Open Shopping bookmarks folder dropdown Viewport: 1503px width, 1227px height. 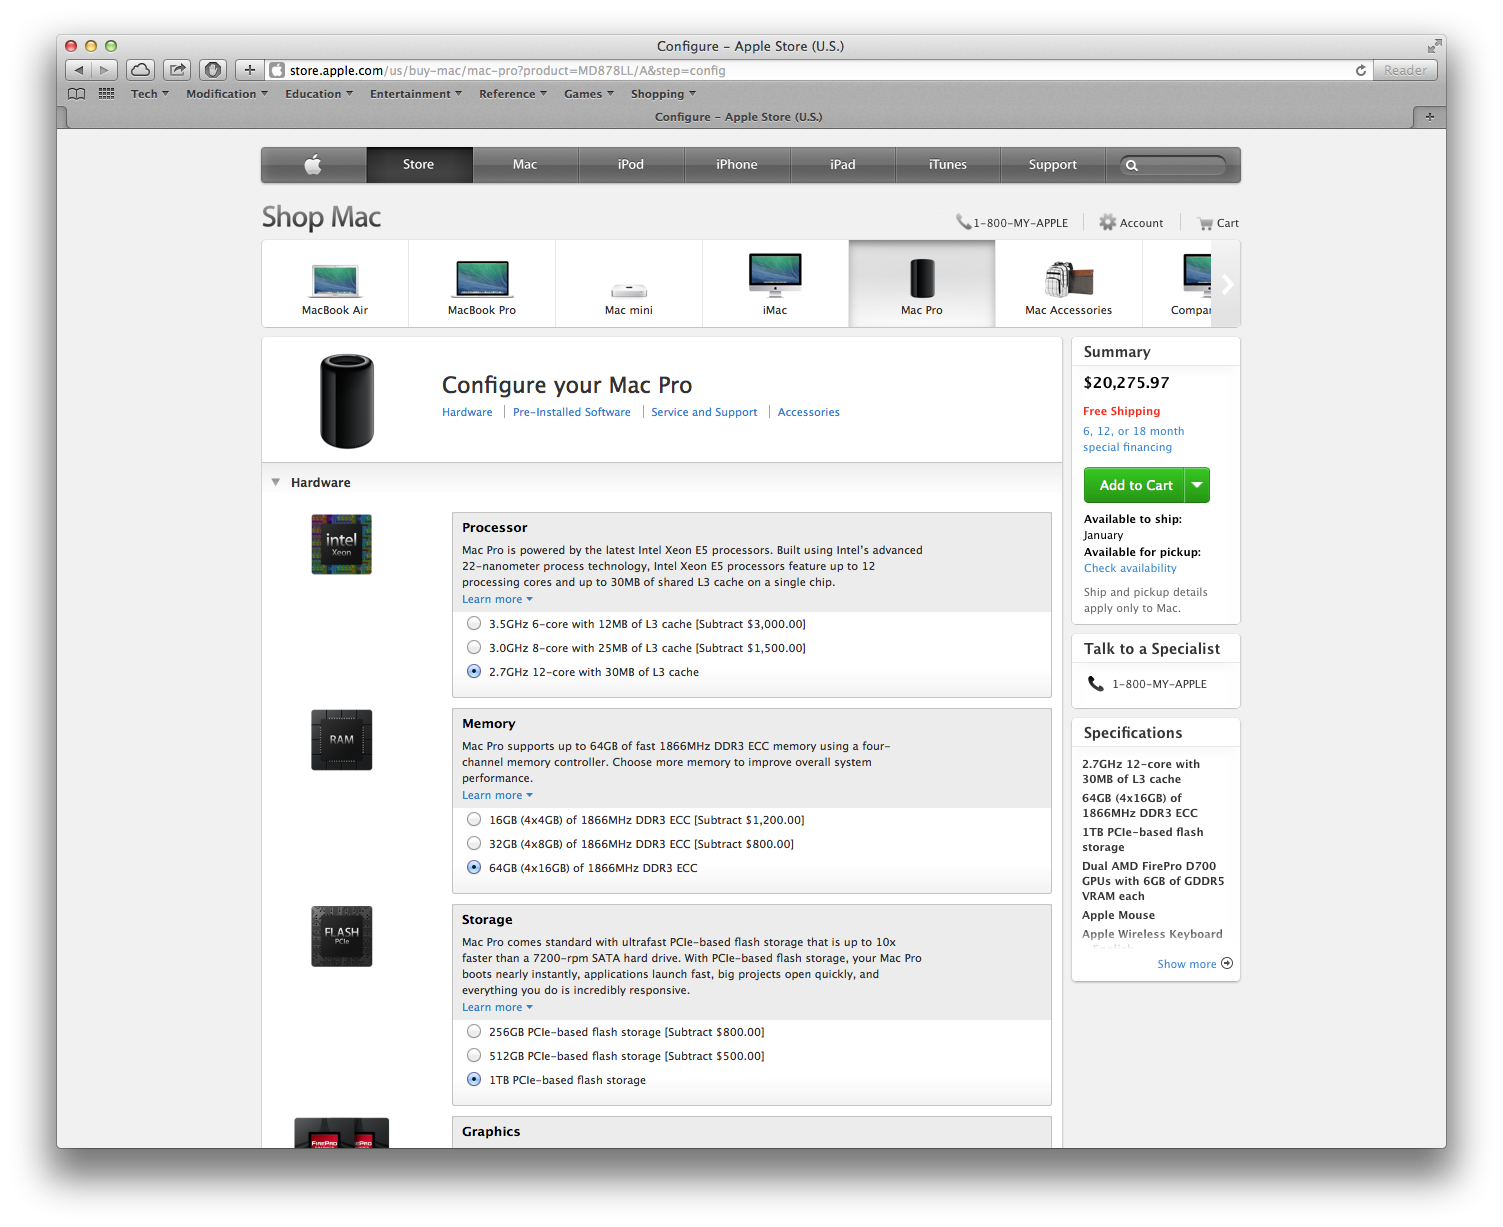point(663,94)
